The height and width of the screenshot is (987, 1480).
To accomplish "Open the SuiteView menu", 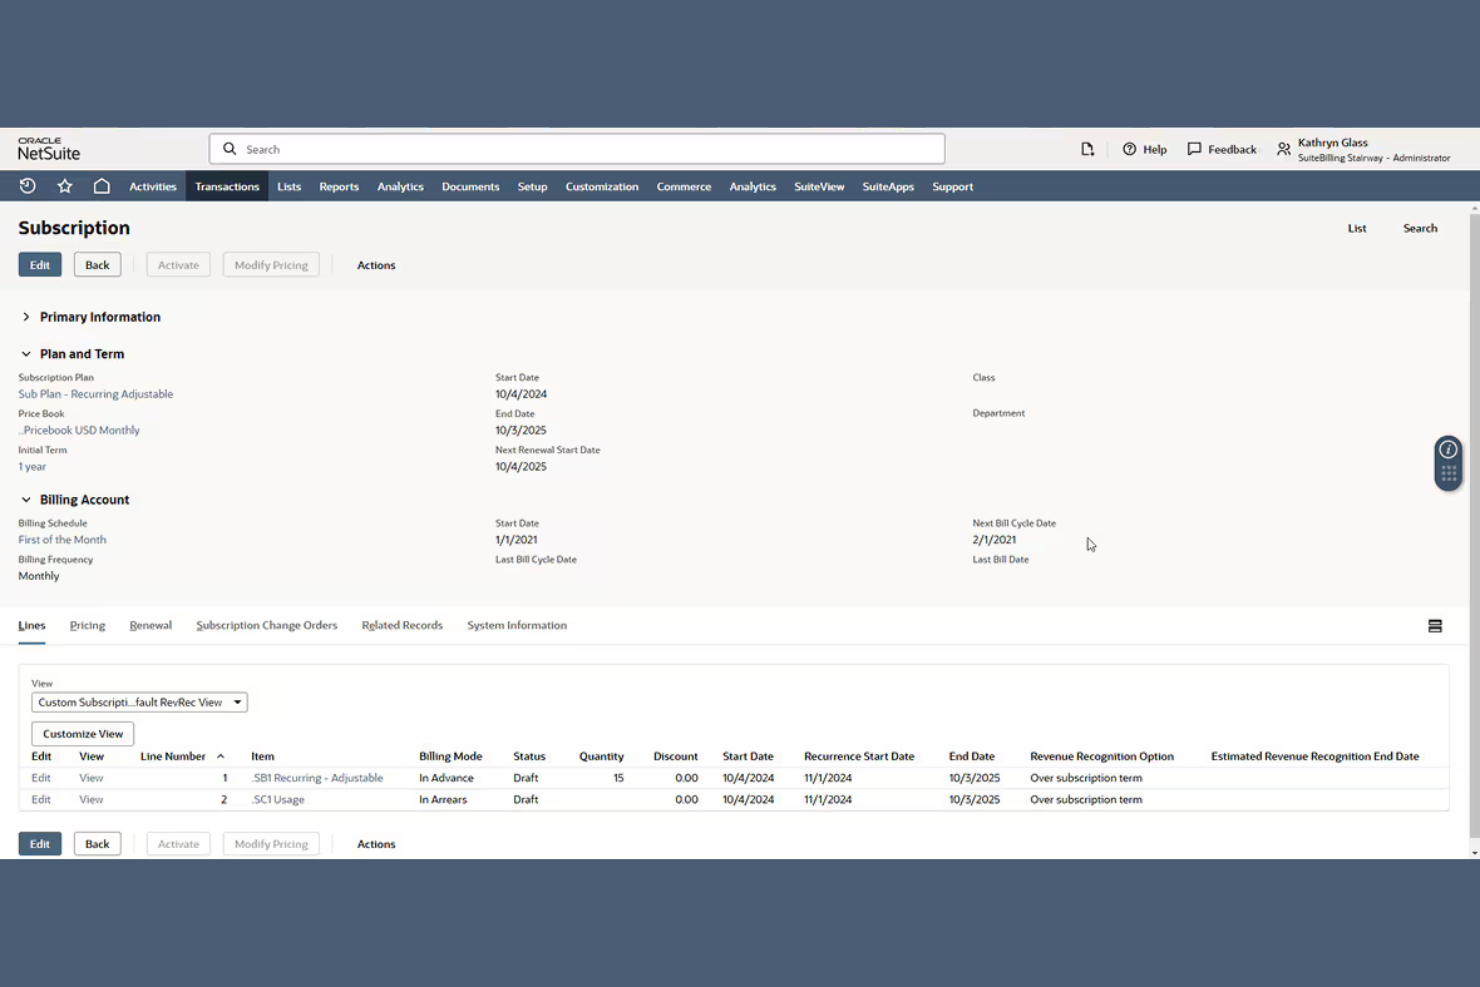I will click(x=819, y=186).
